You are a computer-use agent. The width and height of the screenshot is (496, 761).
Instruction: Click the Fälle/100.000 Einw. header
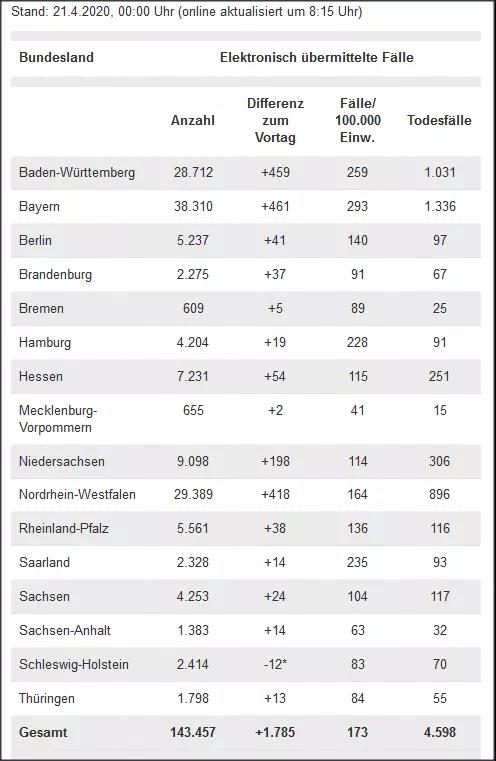point(358,120)
